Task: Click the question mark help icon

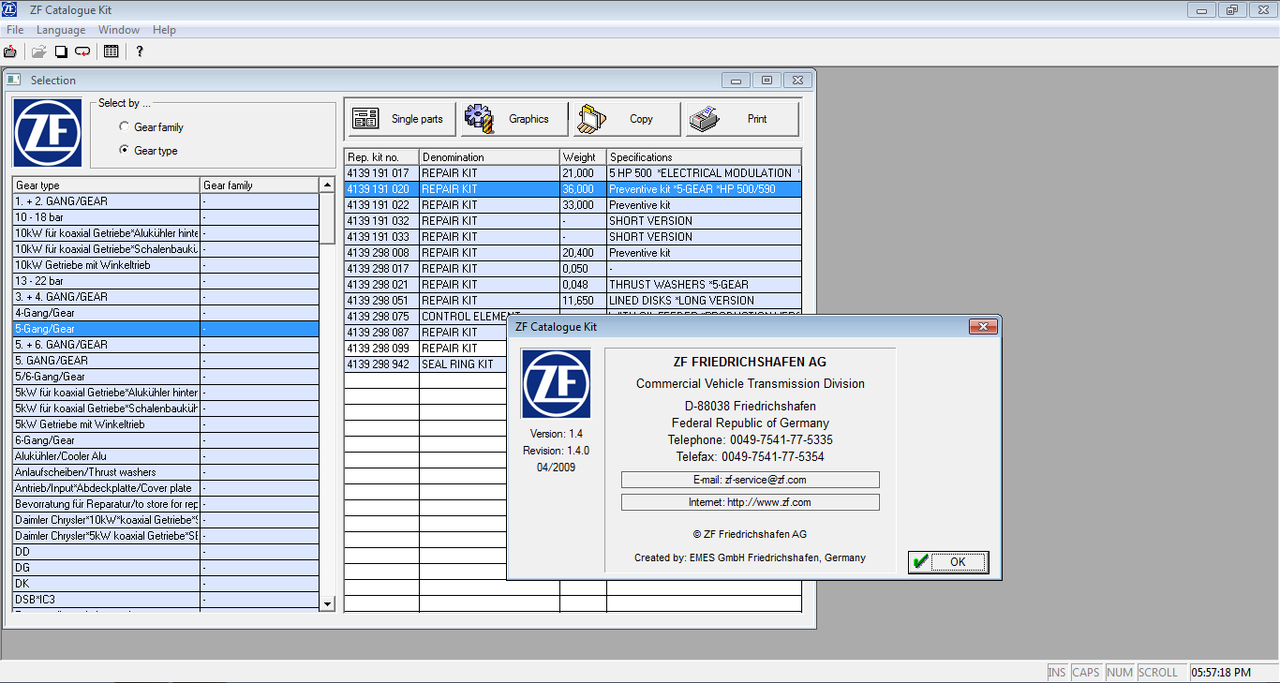Action: [x=139, y=51]
